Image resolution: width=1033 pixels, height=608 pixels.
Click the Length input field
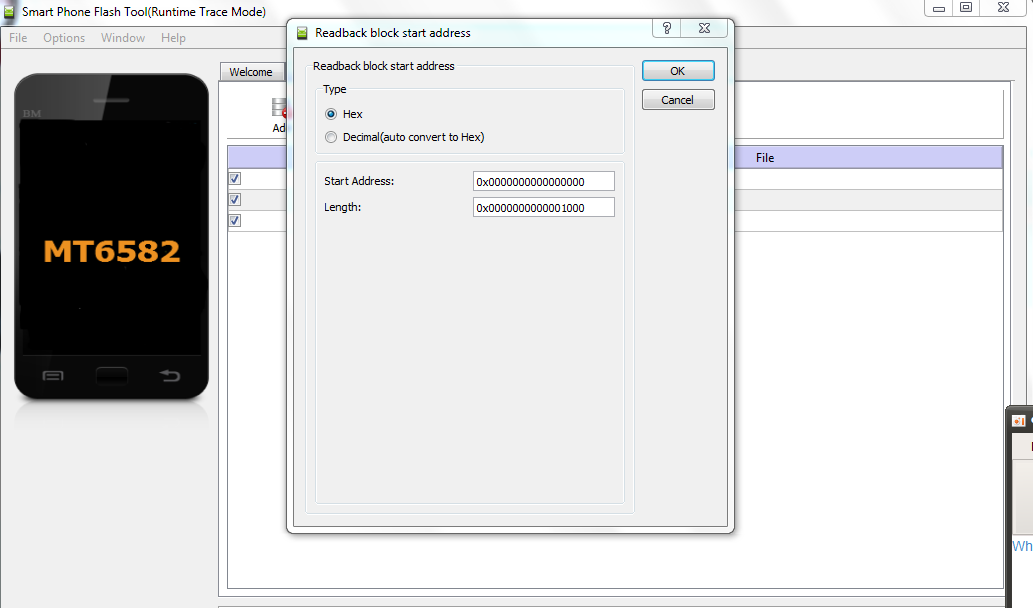pyautogui.click(x=543, y=207)
